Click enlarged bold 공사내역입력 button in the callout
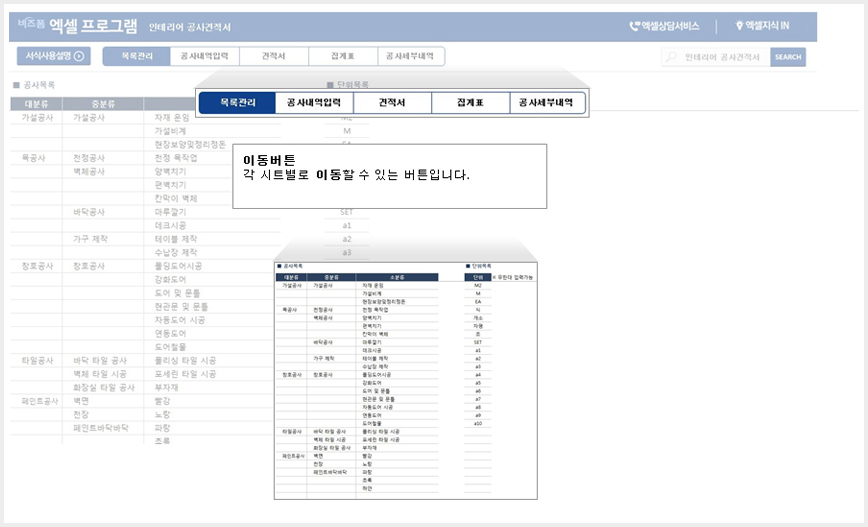This screenshot has height=527, width=868. pos(314,102)
